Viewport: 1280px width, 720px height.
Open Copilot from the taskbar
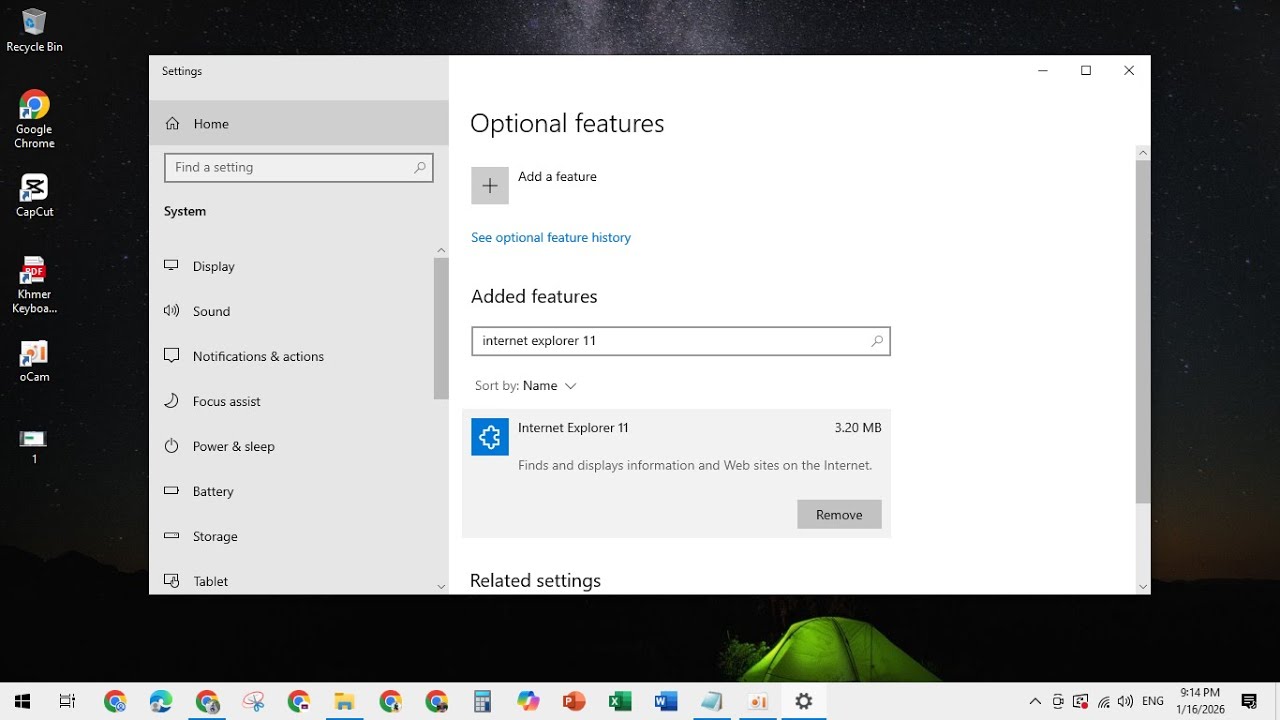(x=529, y=701)
